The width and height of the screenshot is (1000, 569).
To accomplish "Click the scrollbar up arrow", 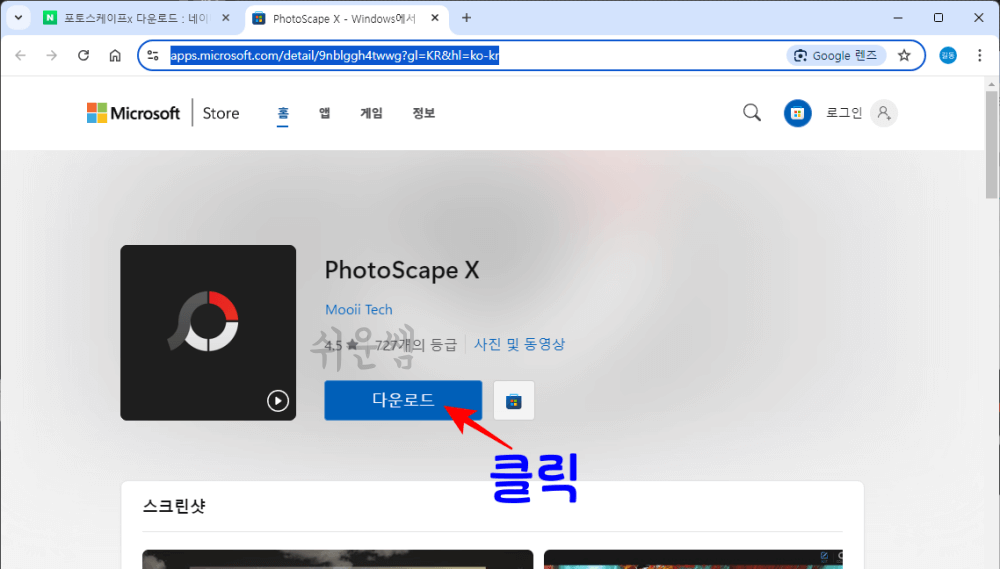I will pos(991,84).
